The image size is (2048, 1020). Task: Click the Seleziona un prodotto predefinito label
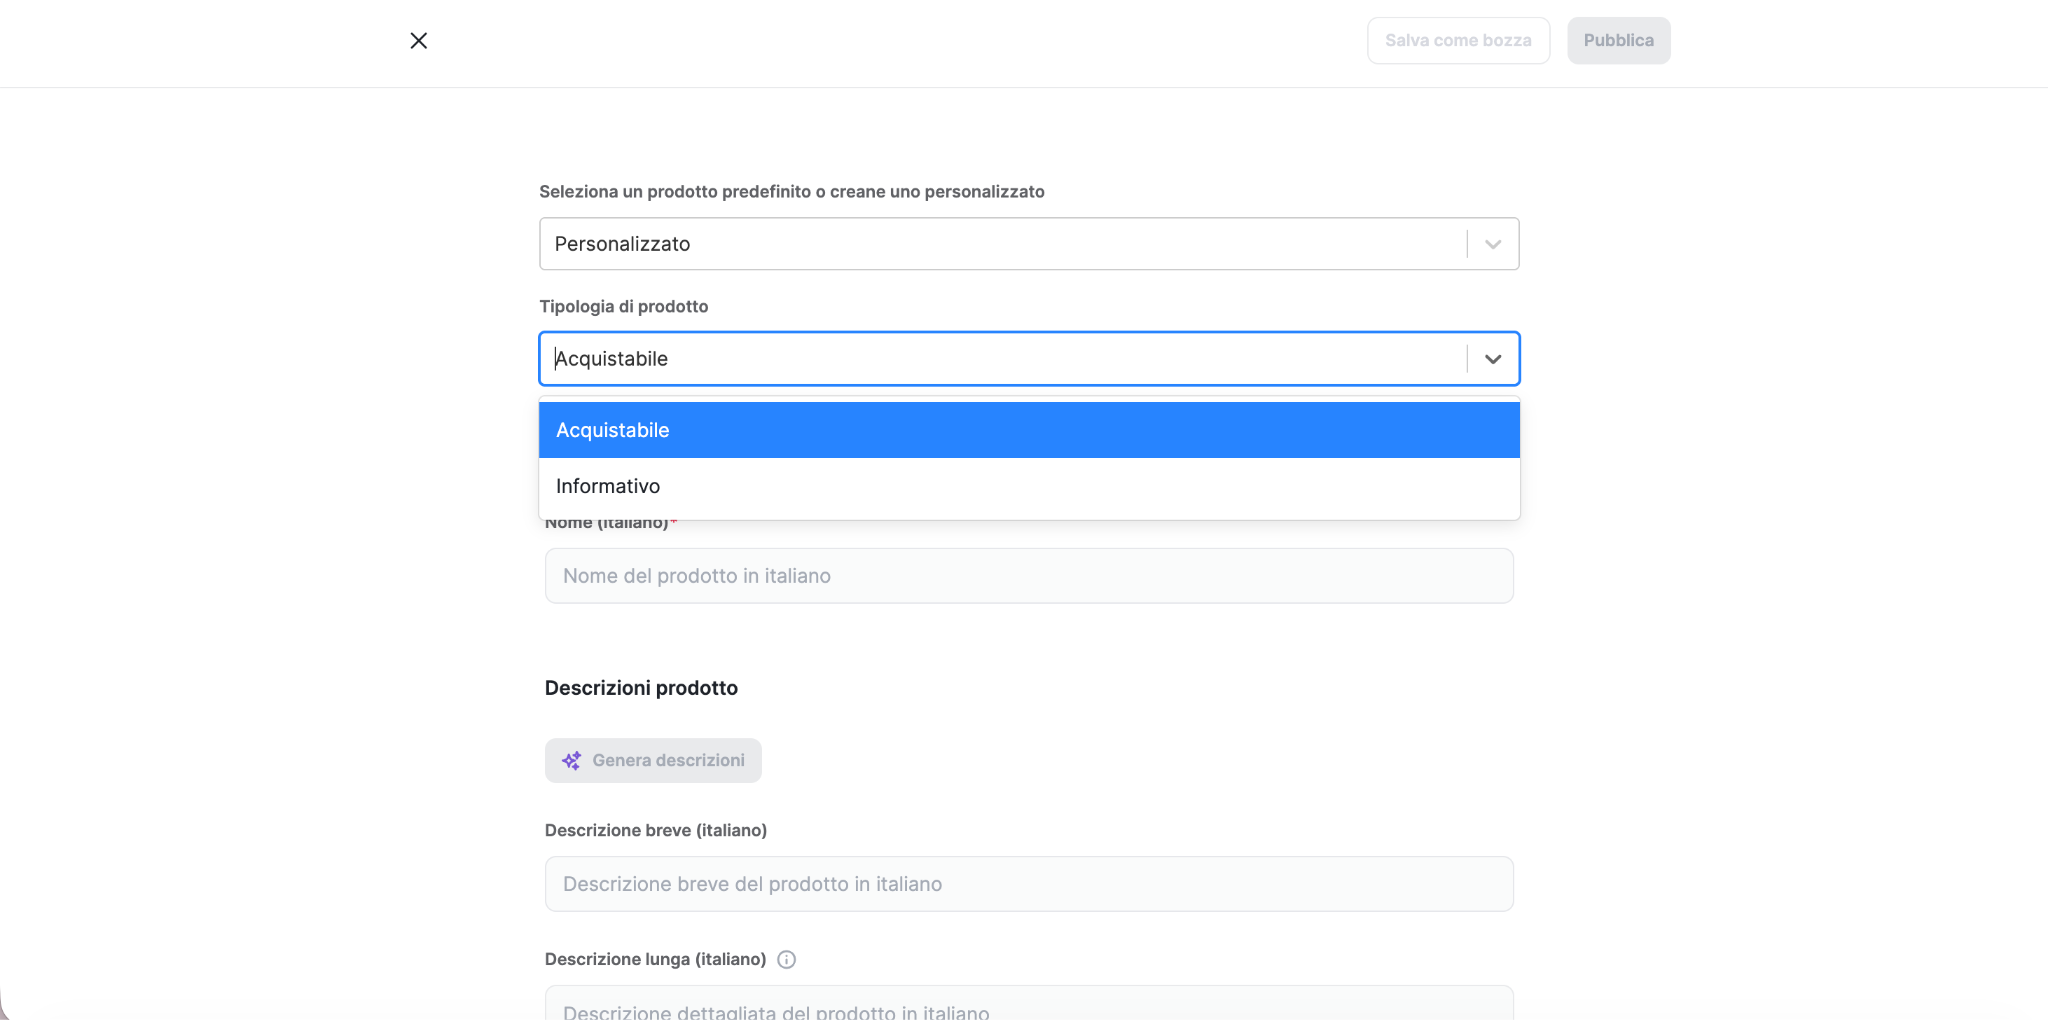tap(792, 192)
